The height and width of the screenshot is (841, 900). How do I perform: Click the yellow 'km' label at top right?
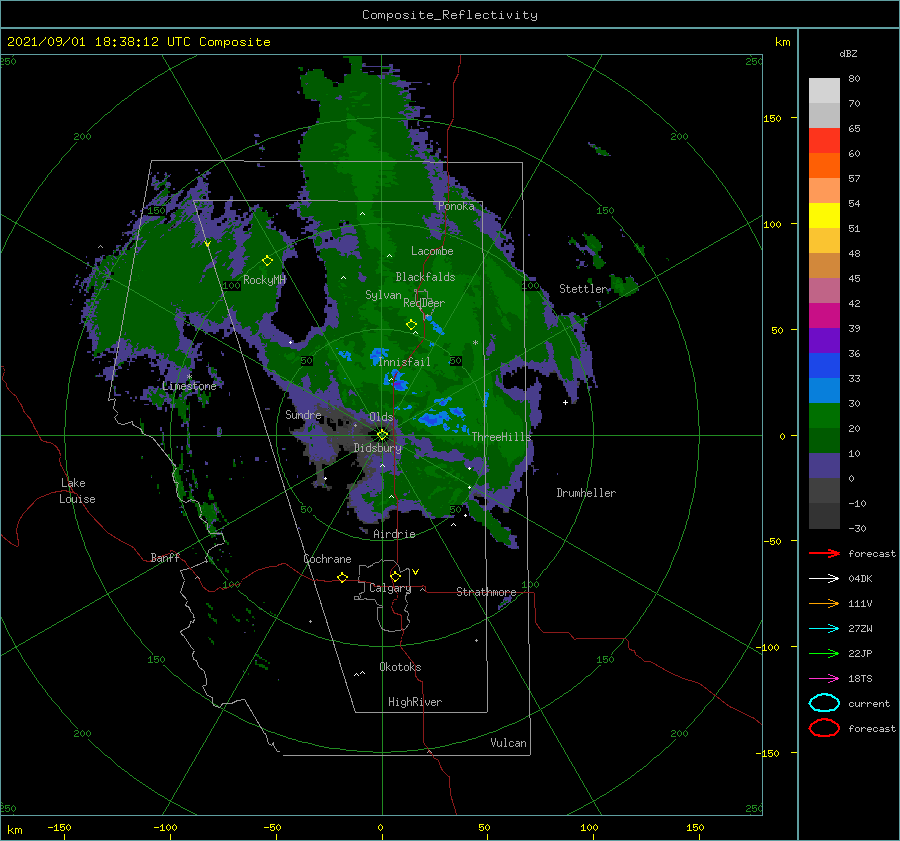[x=782, y=42]
